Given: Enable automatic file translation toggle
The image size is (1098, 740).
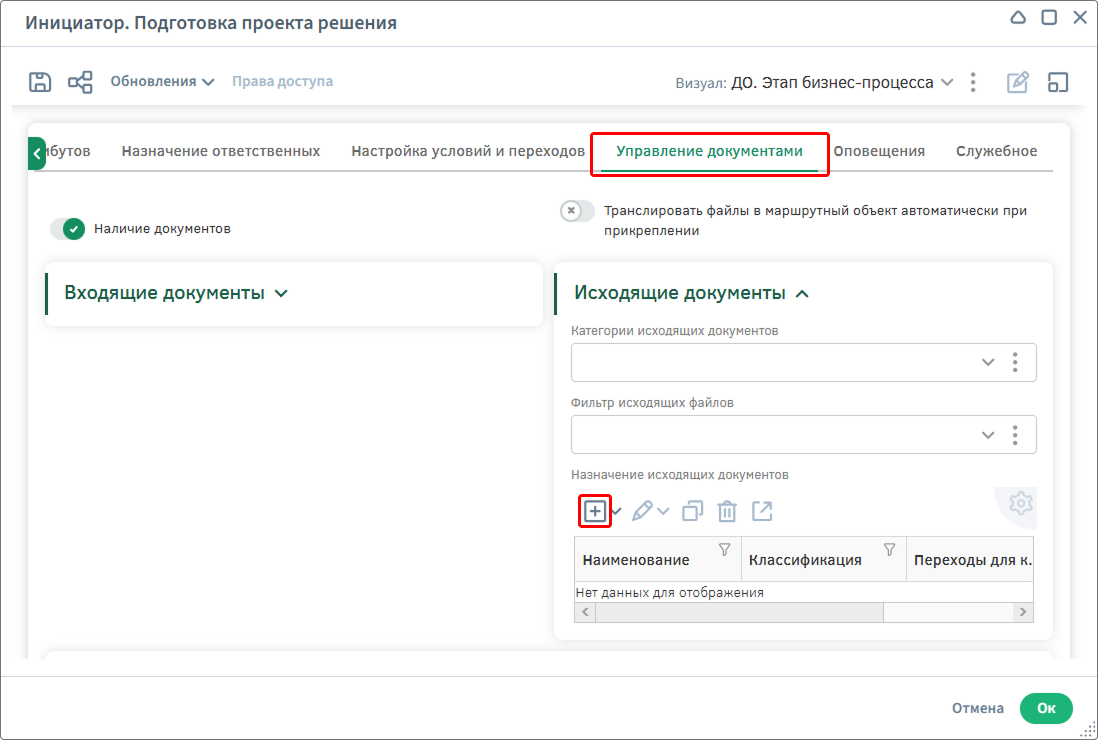Looking at the screenshot, I should pos(577,211).
